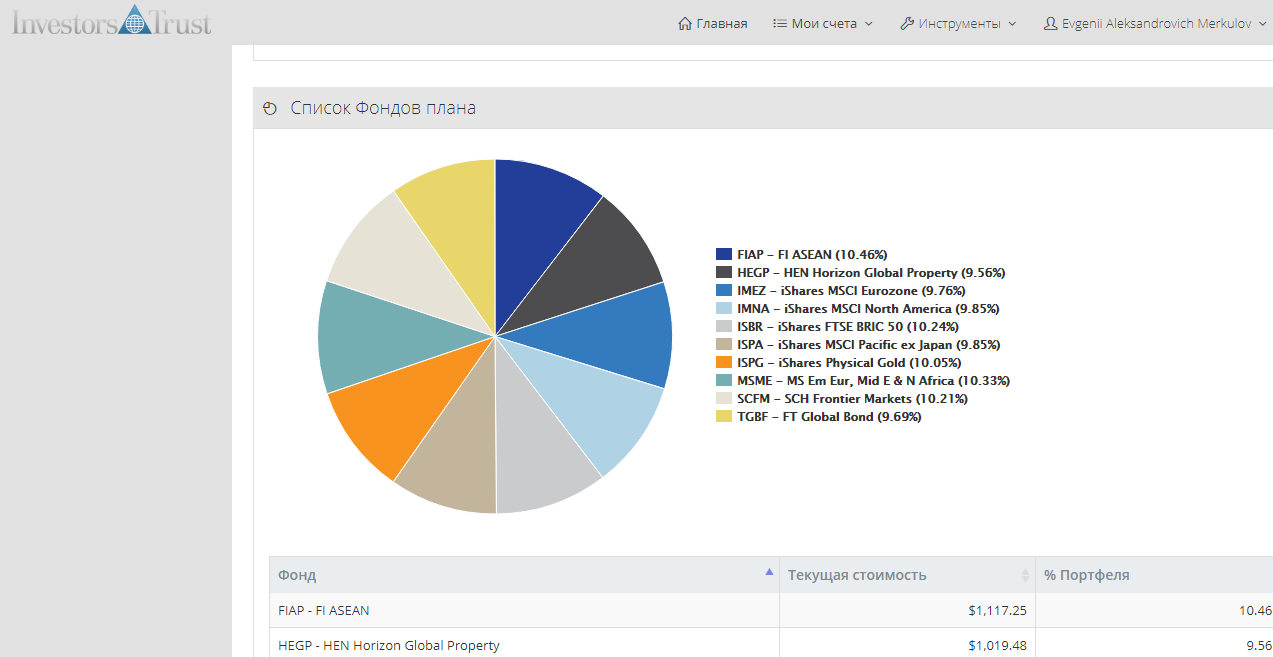Click the wrench icon beside Инструменты
1273x657 pixels.
coord(907,23)
